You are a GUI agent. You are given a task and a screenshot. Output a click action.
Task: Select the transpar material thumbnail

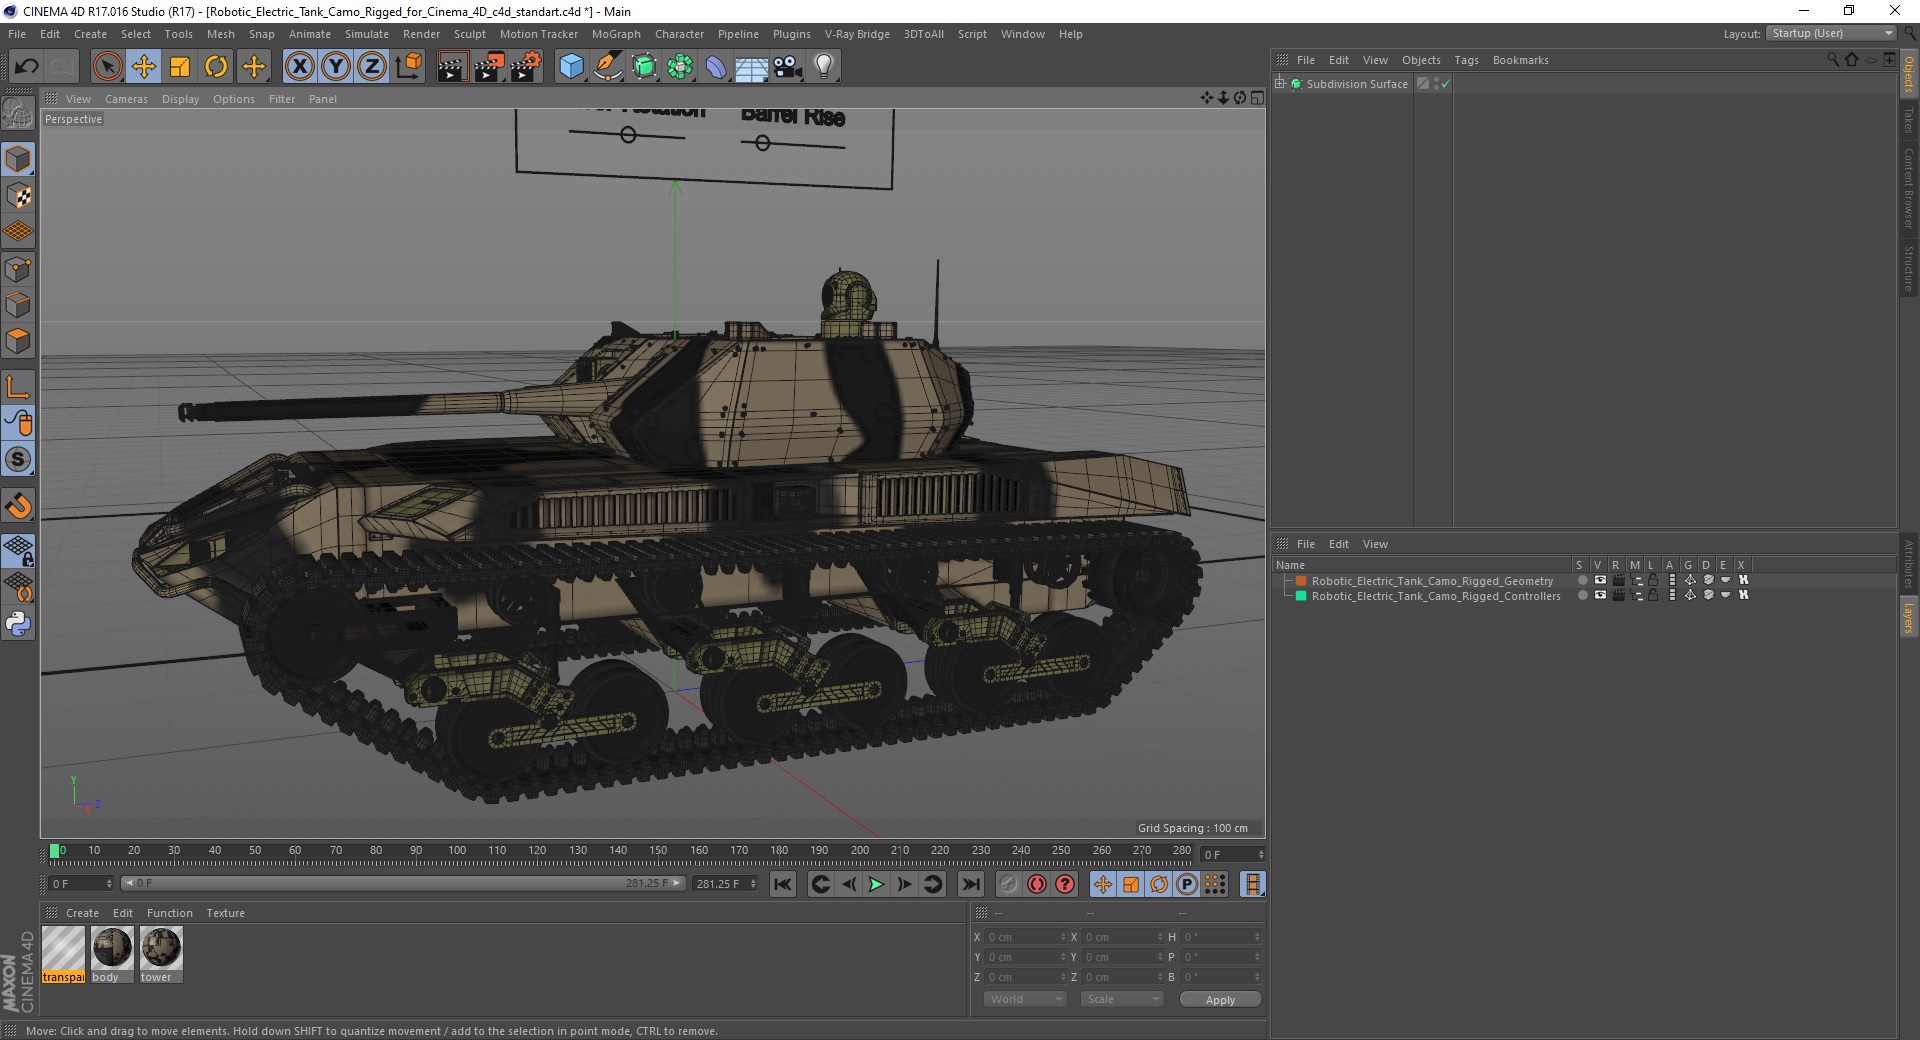(x=63, y=955)
